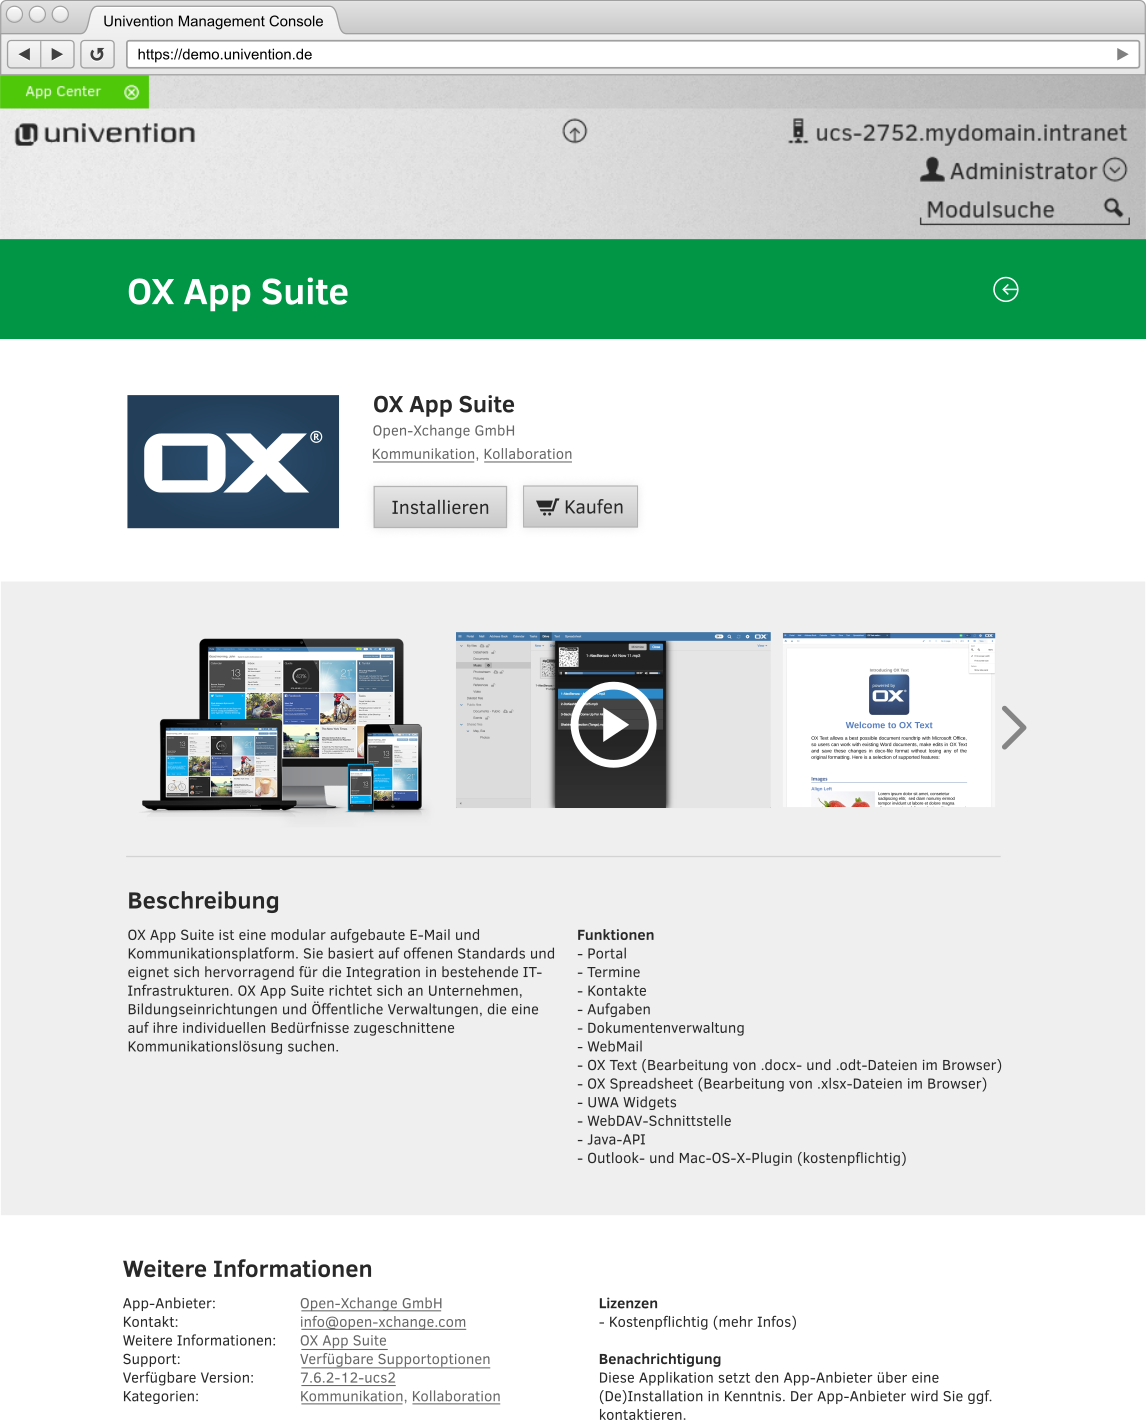
Task: Switch to the App Center tab
Action: coord(63,92)
